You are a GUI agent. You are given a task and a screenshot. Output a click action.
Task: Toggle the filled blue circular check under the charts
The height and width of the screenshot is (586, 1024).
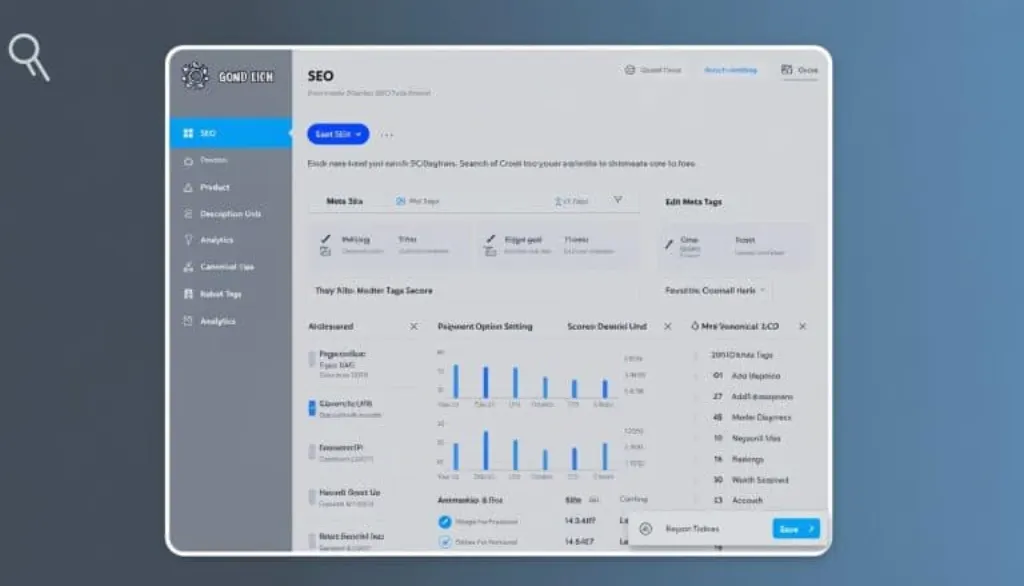pos(445,521)
